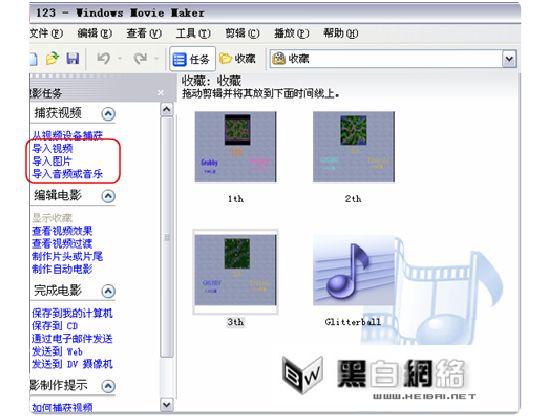Open the 播放(P) menu
Screen dimensions: 554x416
pyautogui.click(x=291, y=34)
